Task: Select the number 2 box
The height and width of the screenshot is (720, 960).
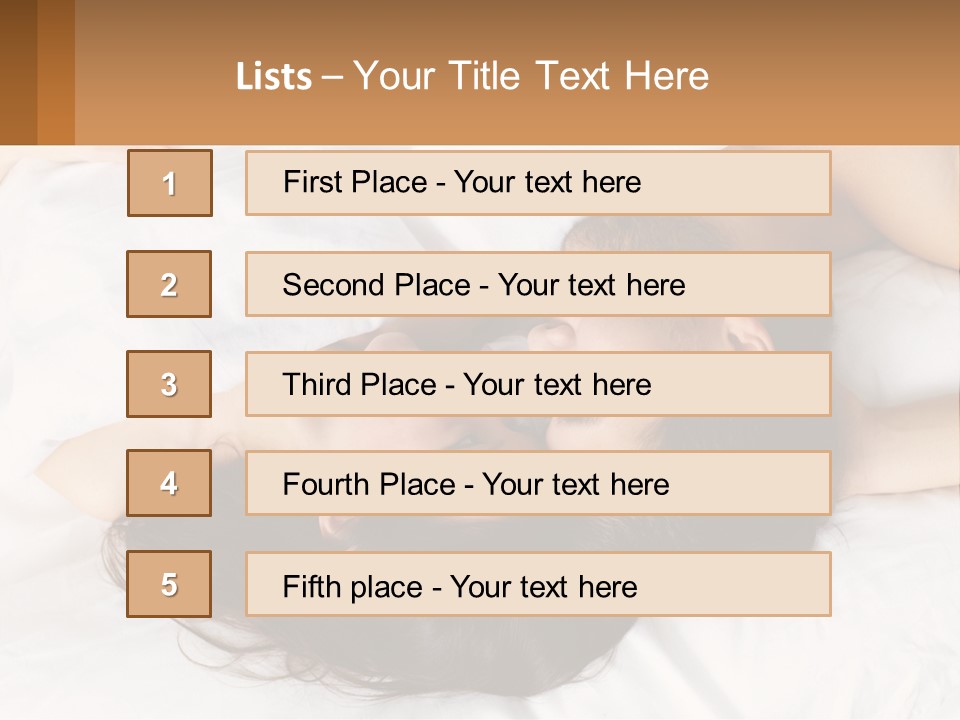Action: [x=169, y=284]
